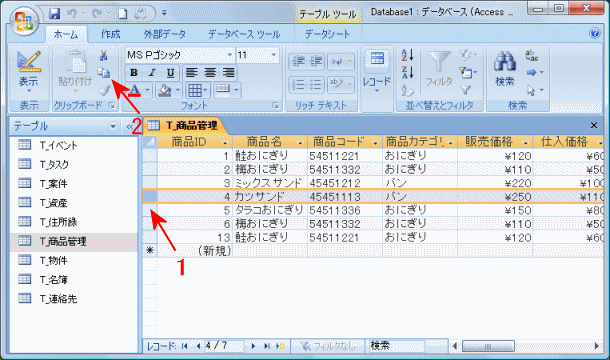
Task: Align text right
Action: coord(229,73)
